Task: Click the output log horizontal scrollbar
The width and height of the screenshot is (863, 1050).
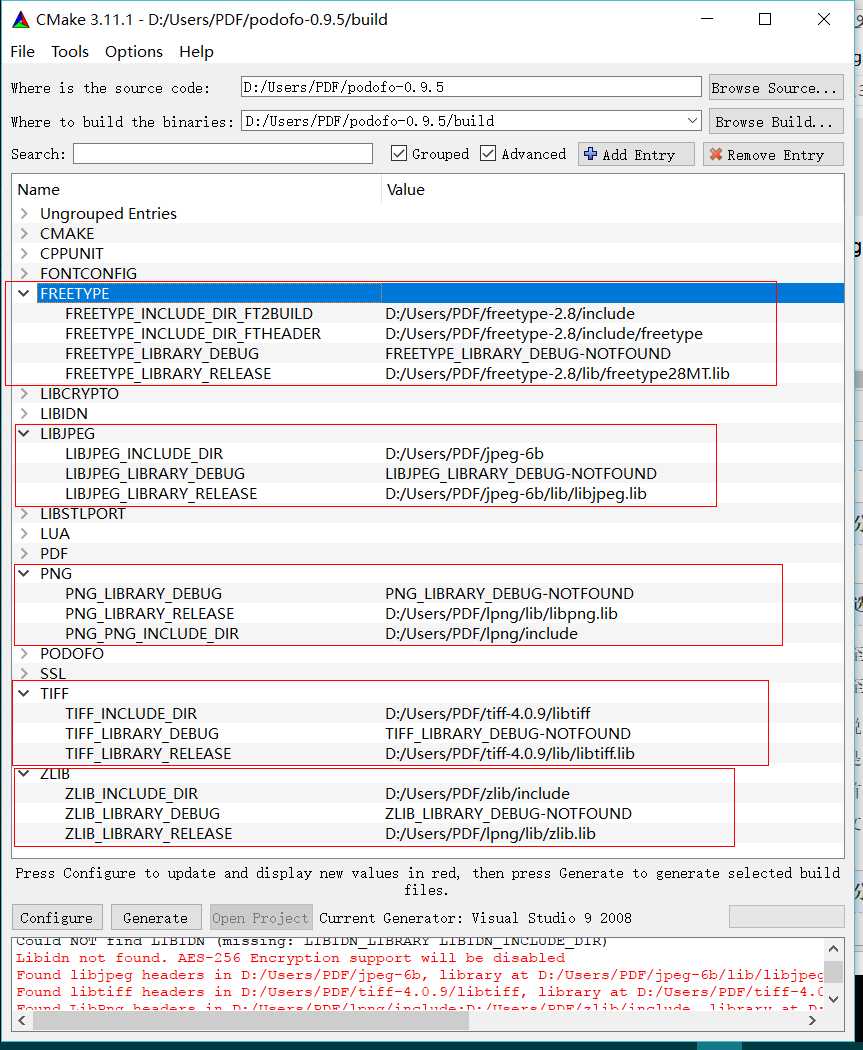Action: coord(251,1021)
